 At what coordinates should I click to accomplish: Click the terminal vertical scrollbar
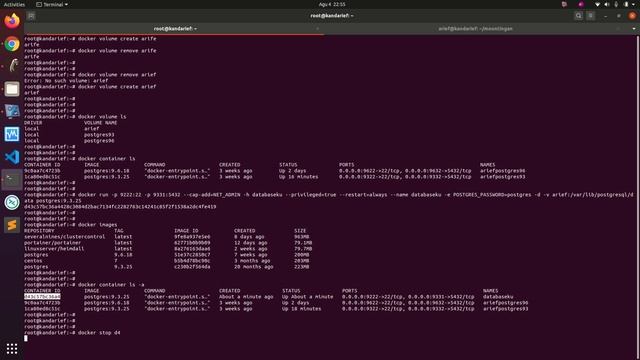coord(638,198)
